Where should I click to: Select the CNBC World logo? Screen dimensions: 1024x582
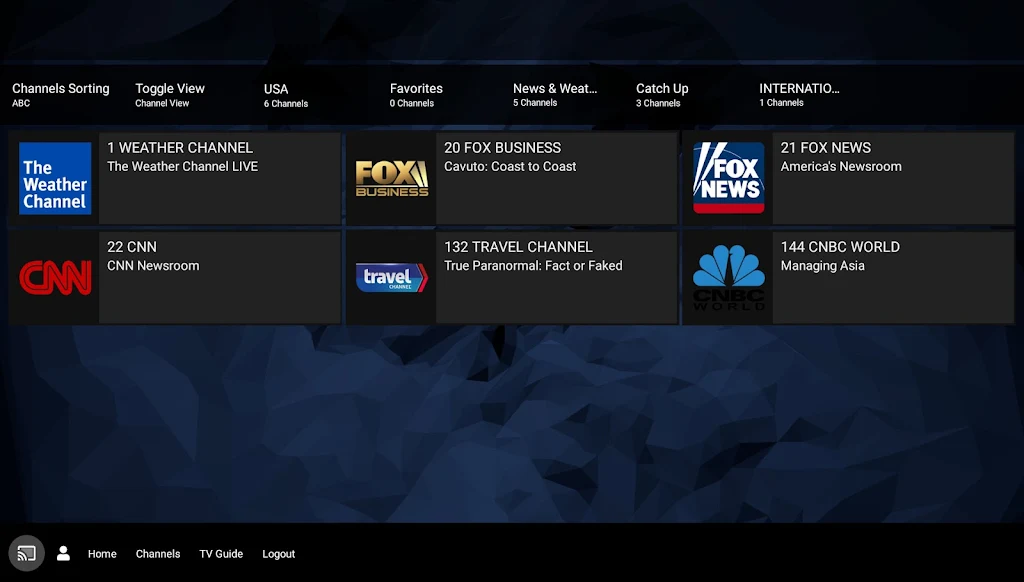click(729, 278)
